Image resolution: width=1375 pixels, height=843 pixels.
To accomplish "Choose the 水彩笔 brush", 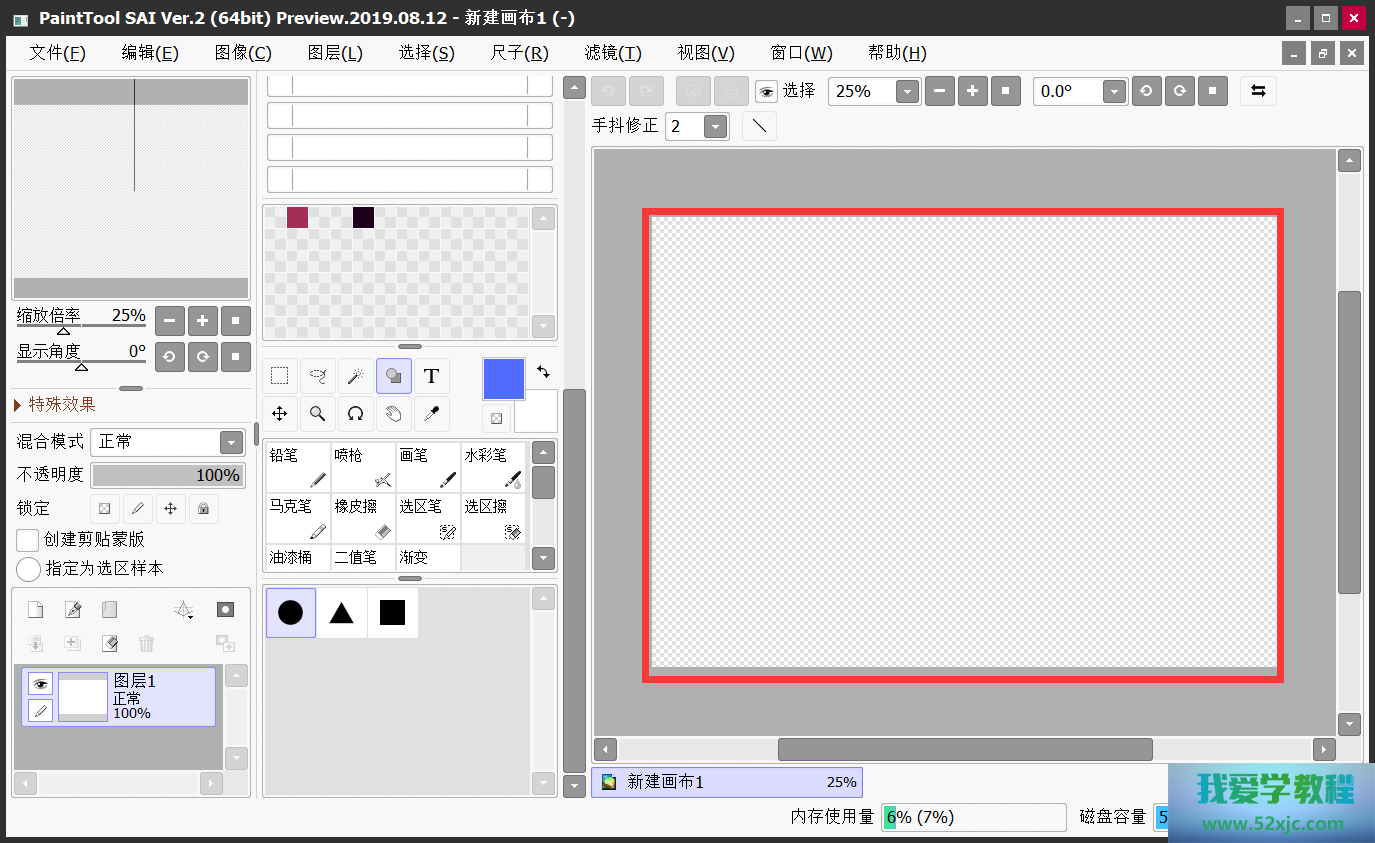I will pos(493,467).
